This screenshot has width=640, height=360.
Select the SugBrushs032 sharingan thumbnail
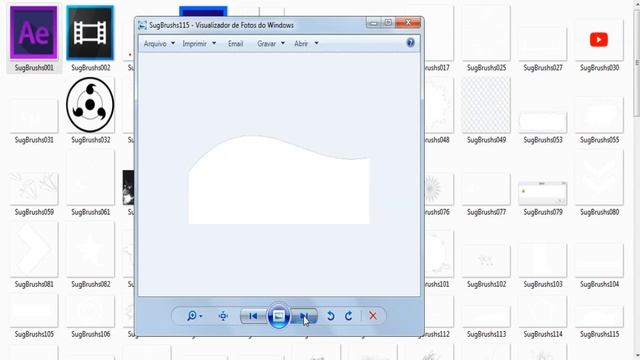point(90,105)
